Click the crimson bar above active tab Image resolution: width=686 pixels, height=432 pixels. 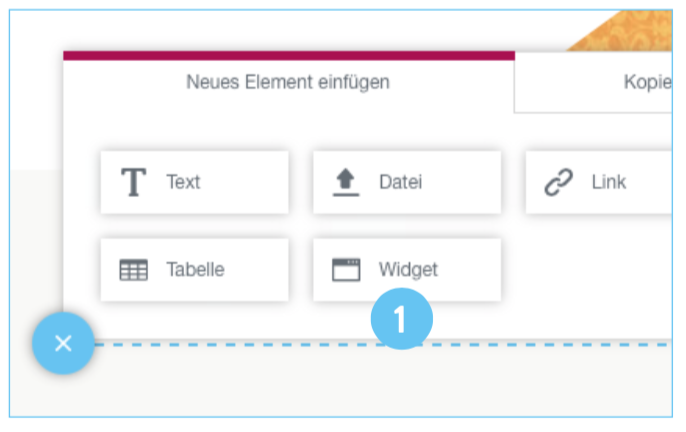(x=288, y=56)
